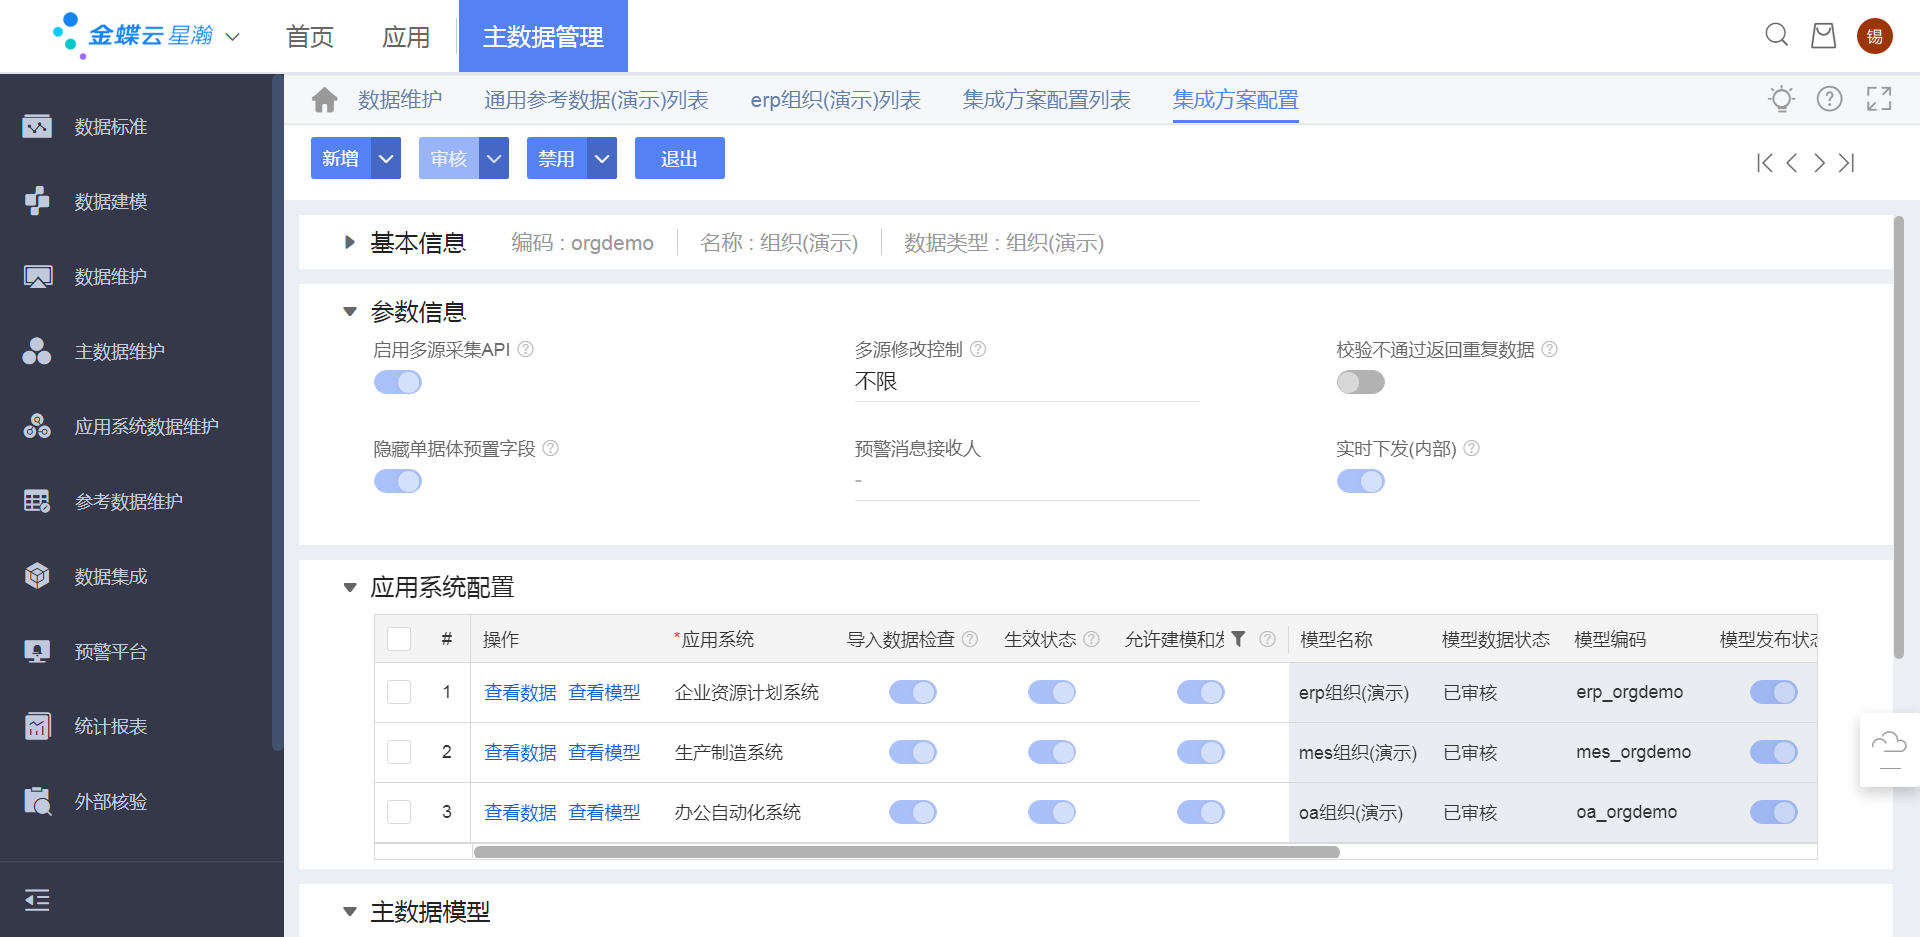Image resolution: width=1920 pixels, height=937 pixels.
Task: Check row 3 办公自动化系统 checkbox
Action: pyautogui.click(x=399, y=812)
